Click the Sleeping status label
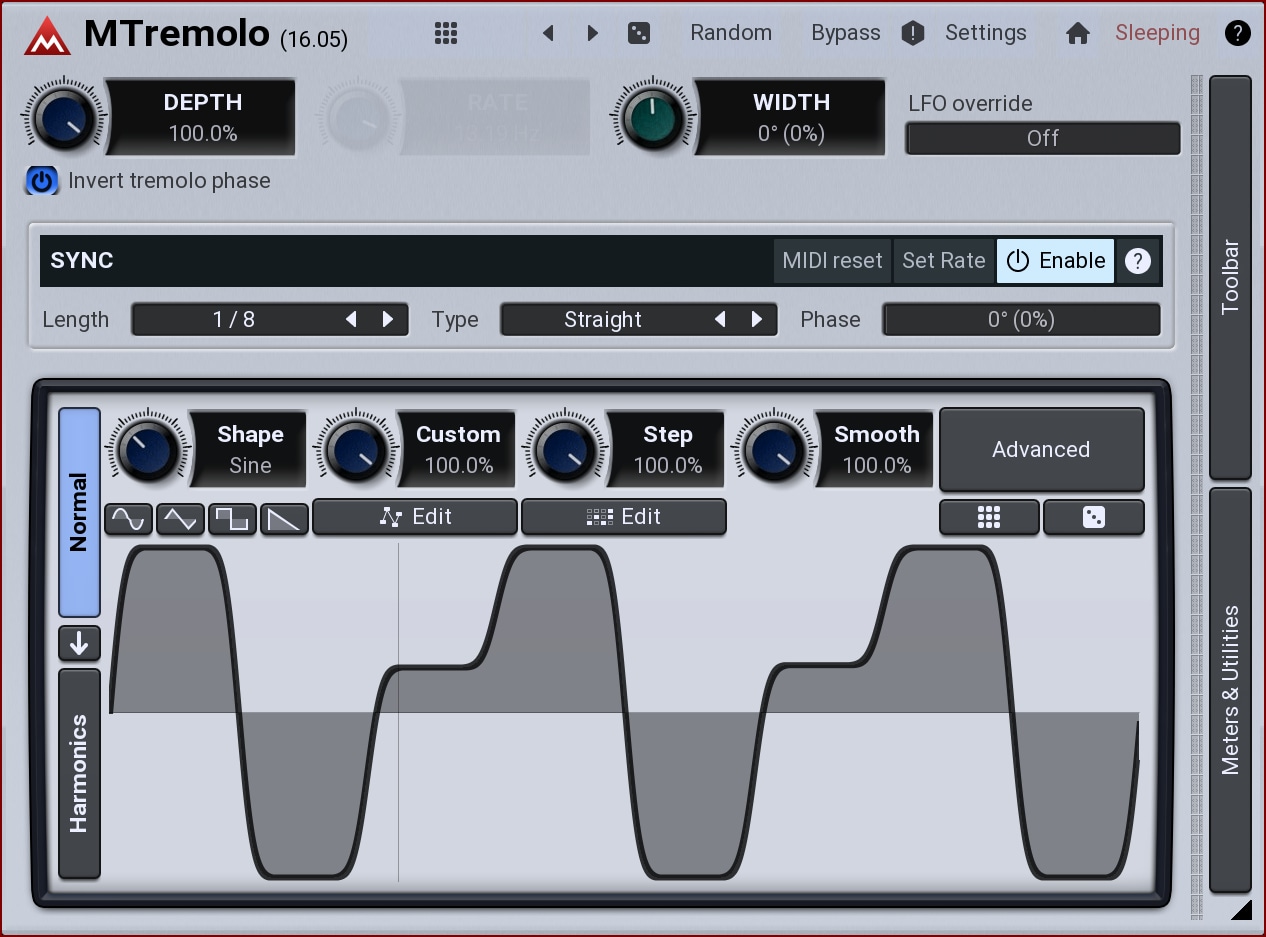This screenshot has width=1266, height=937. (1157, 33)
